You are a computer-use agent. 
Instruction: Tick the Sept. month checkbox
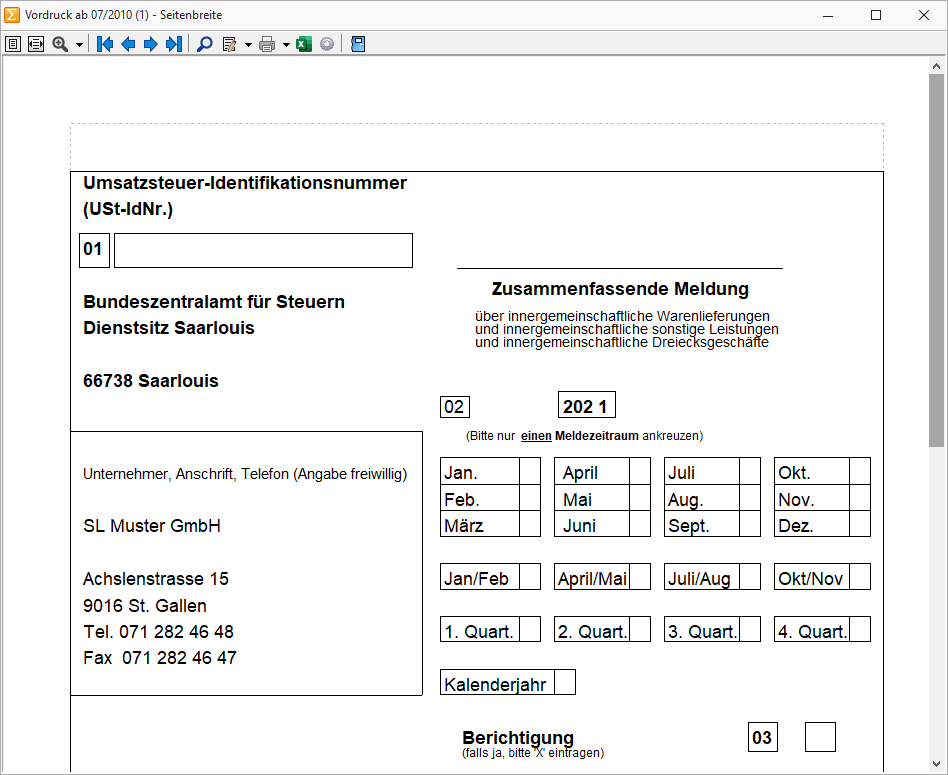pyautogui.click(x=750, y=524)
